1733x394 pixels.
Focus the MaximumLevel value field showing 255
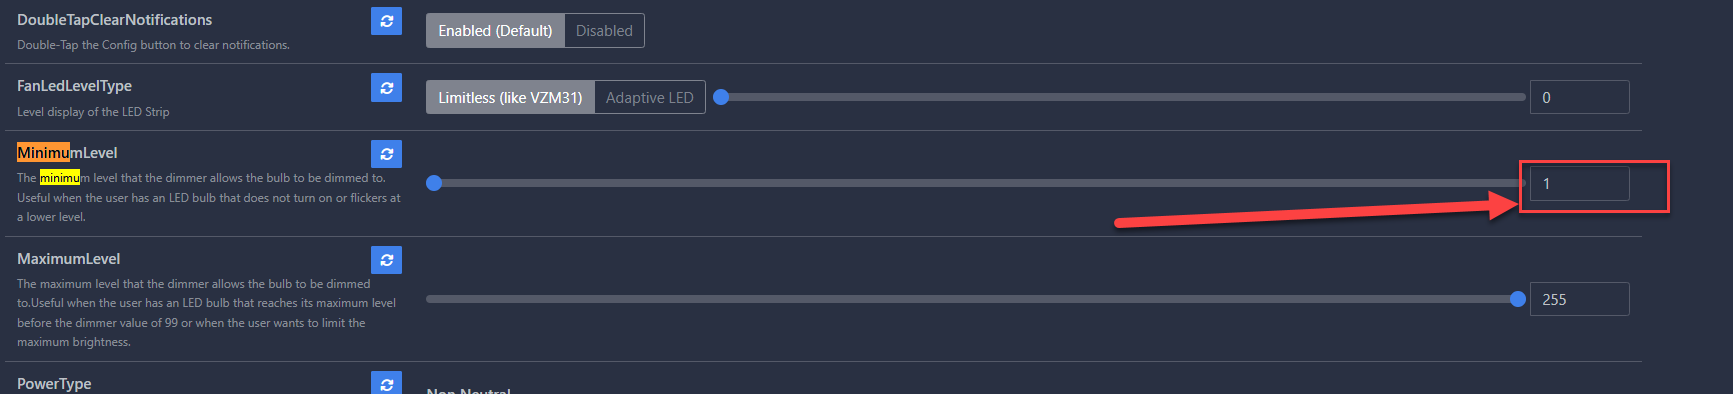click(x=1579, y=299)
